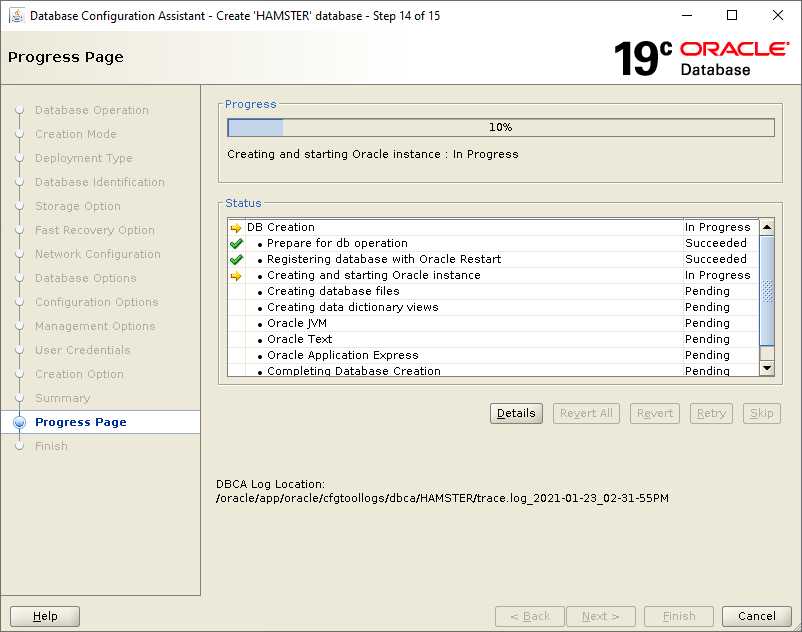Click Creating and starting Oracle instance list row
This screenshot has width=802, height=632.
493,275
